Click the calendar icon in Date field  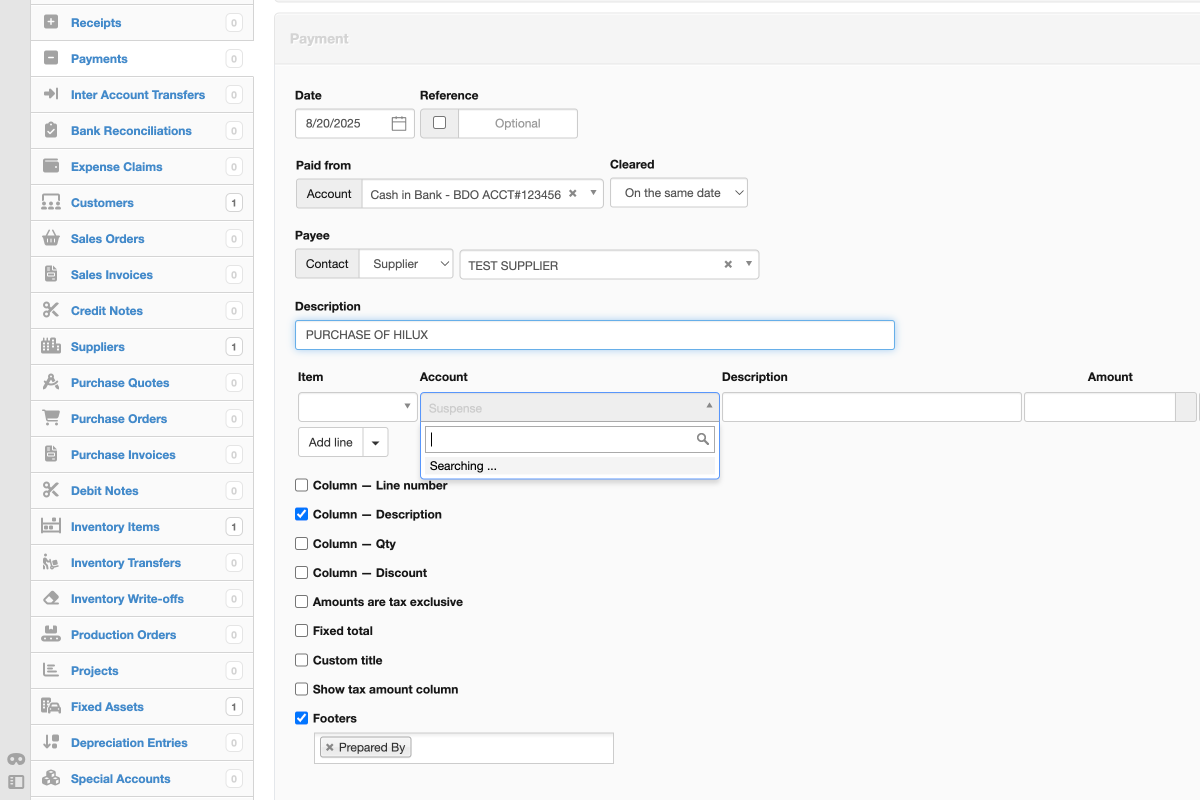click(399, 124)
